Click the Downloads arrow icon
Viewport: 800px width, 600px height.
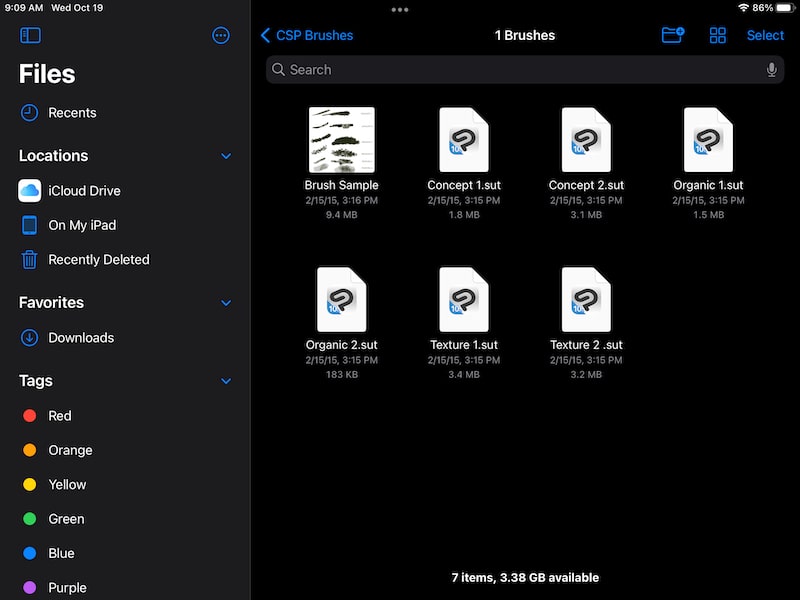click(x=30, y=338)
